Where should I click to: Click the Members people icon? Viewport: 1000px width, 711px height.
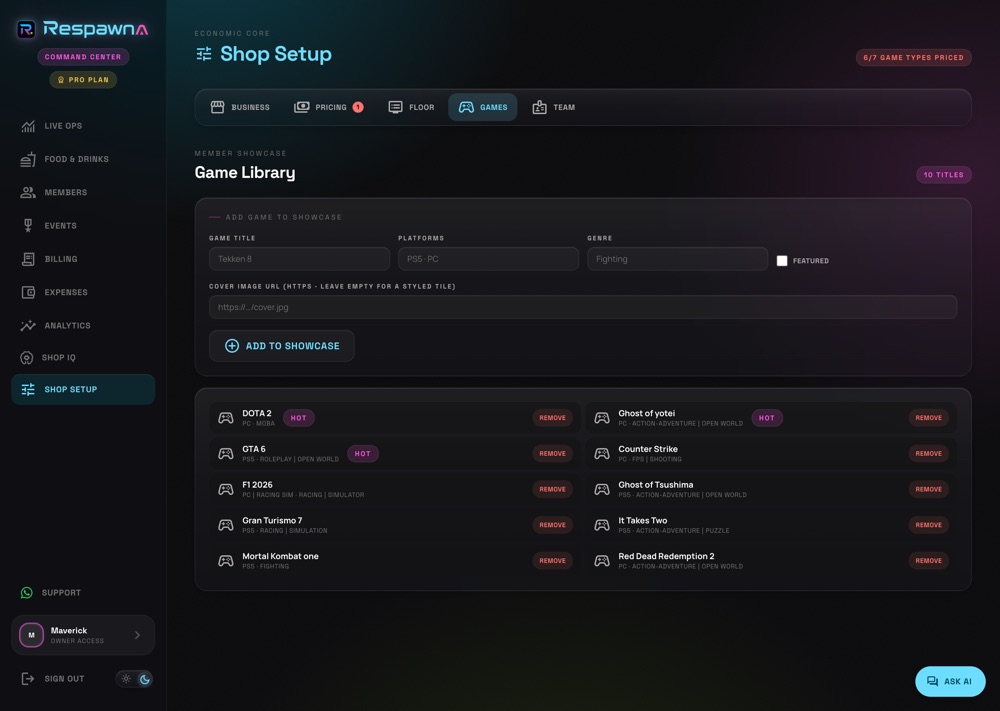tap(27, 193)
